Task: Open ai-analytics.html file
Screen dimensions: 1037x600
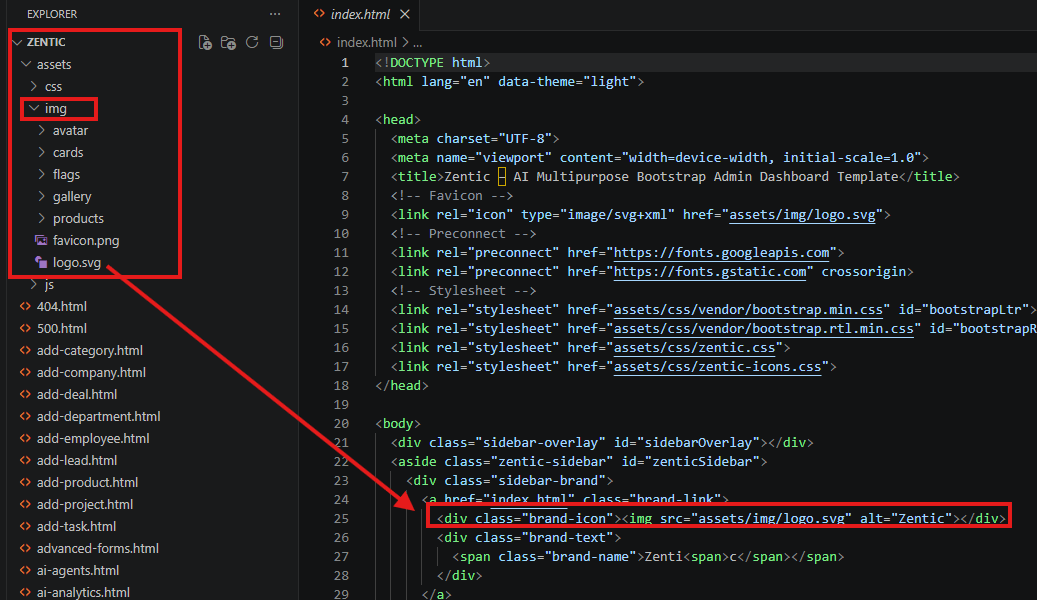Action: point(83,592)
